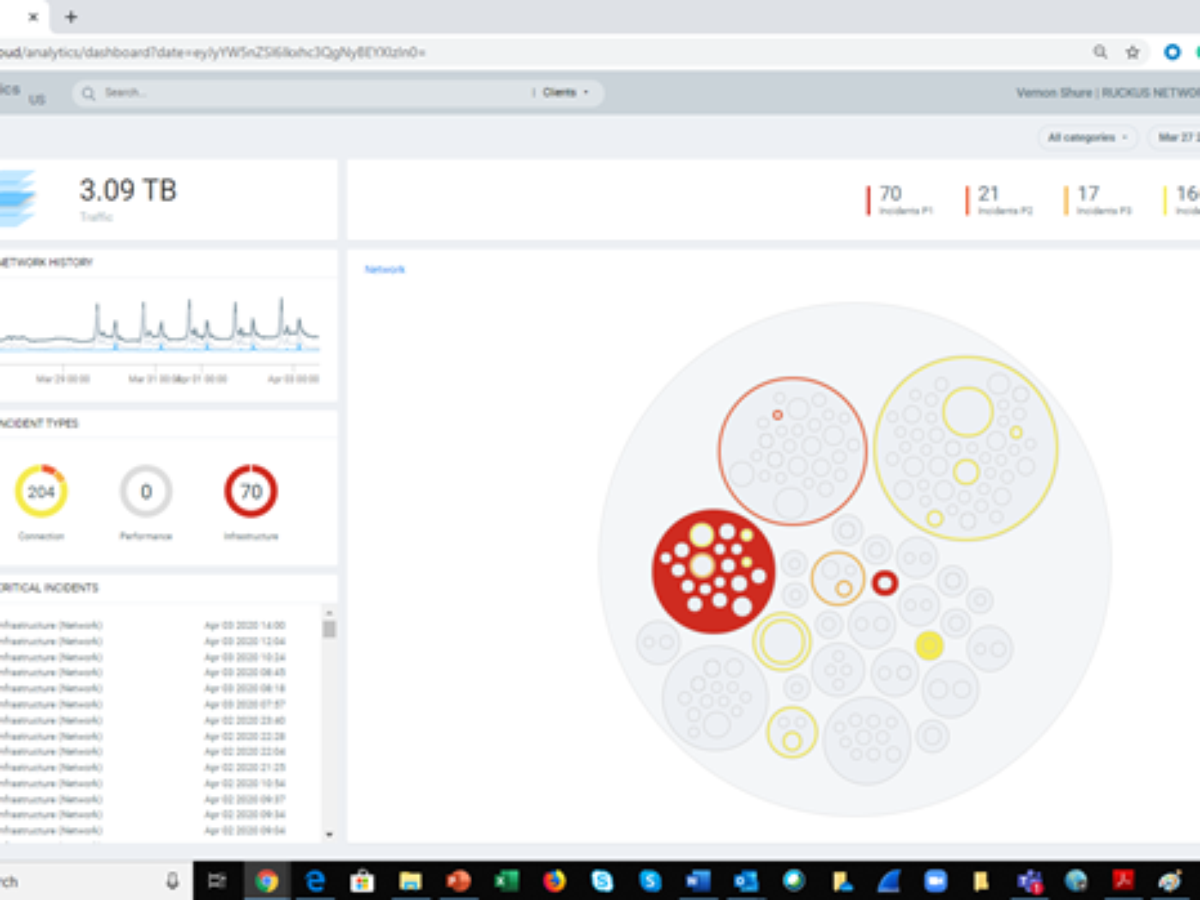1200x900 pixels.
Task: Click the Performance incidents donut showing 0
Action: pos(146,491)
